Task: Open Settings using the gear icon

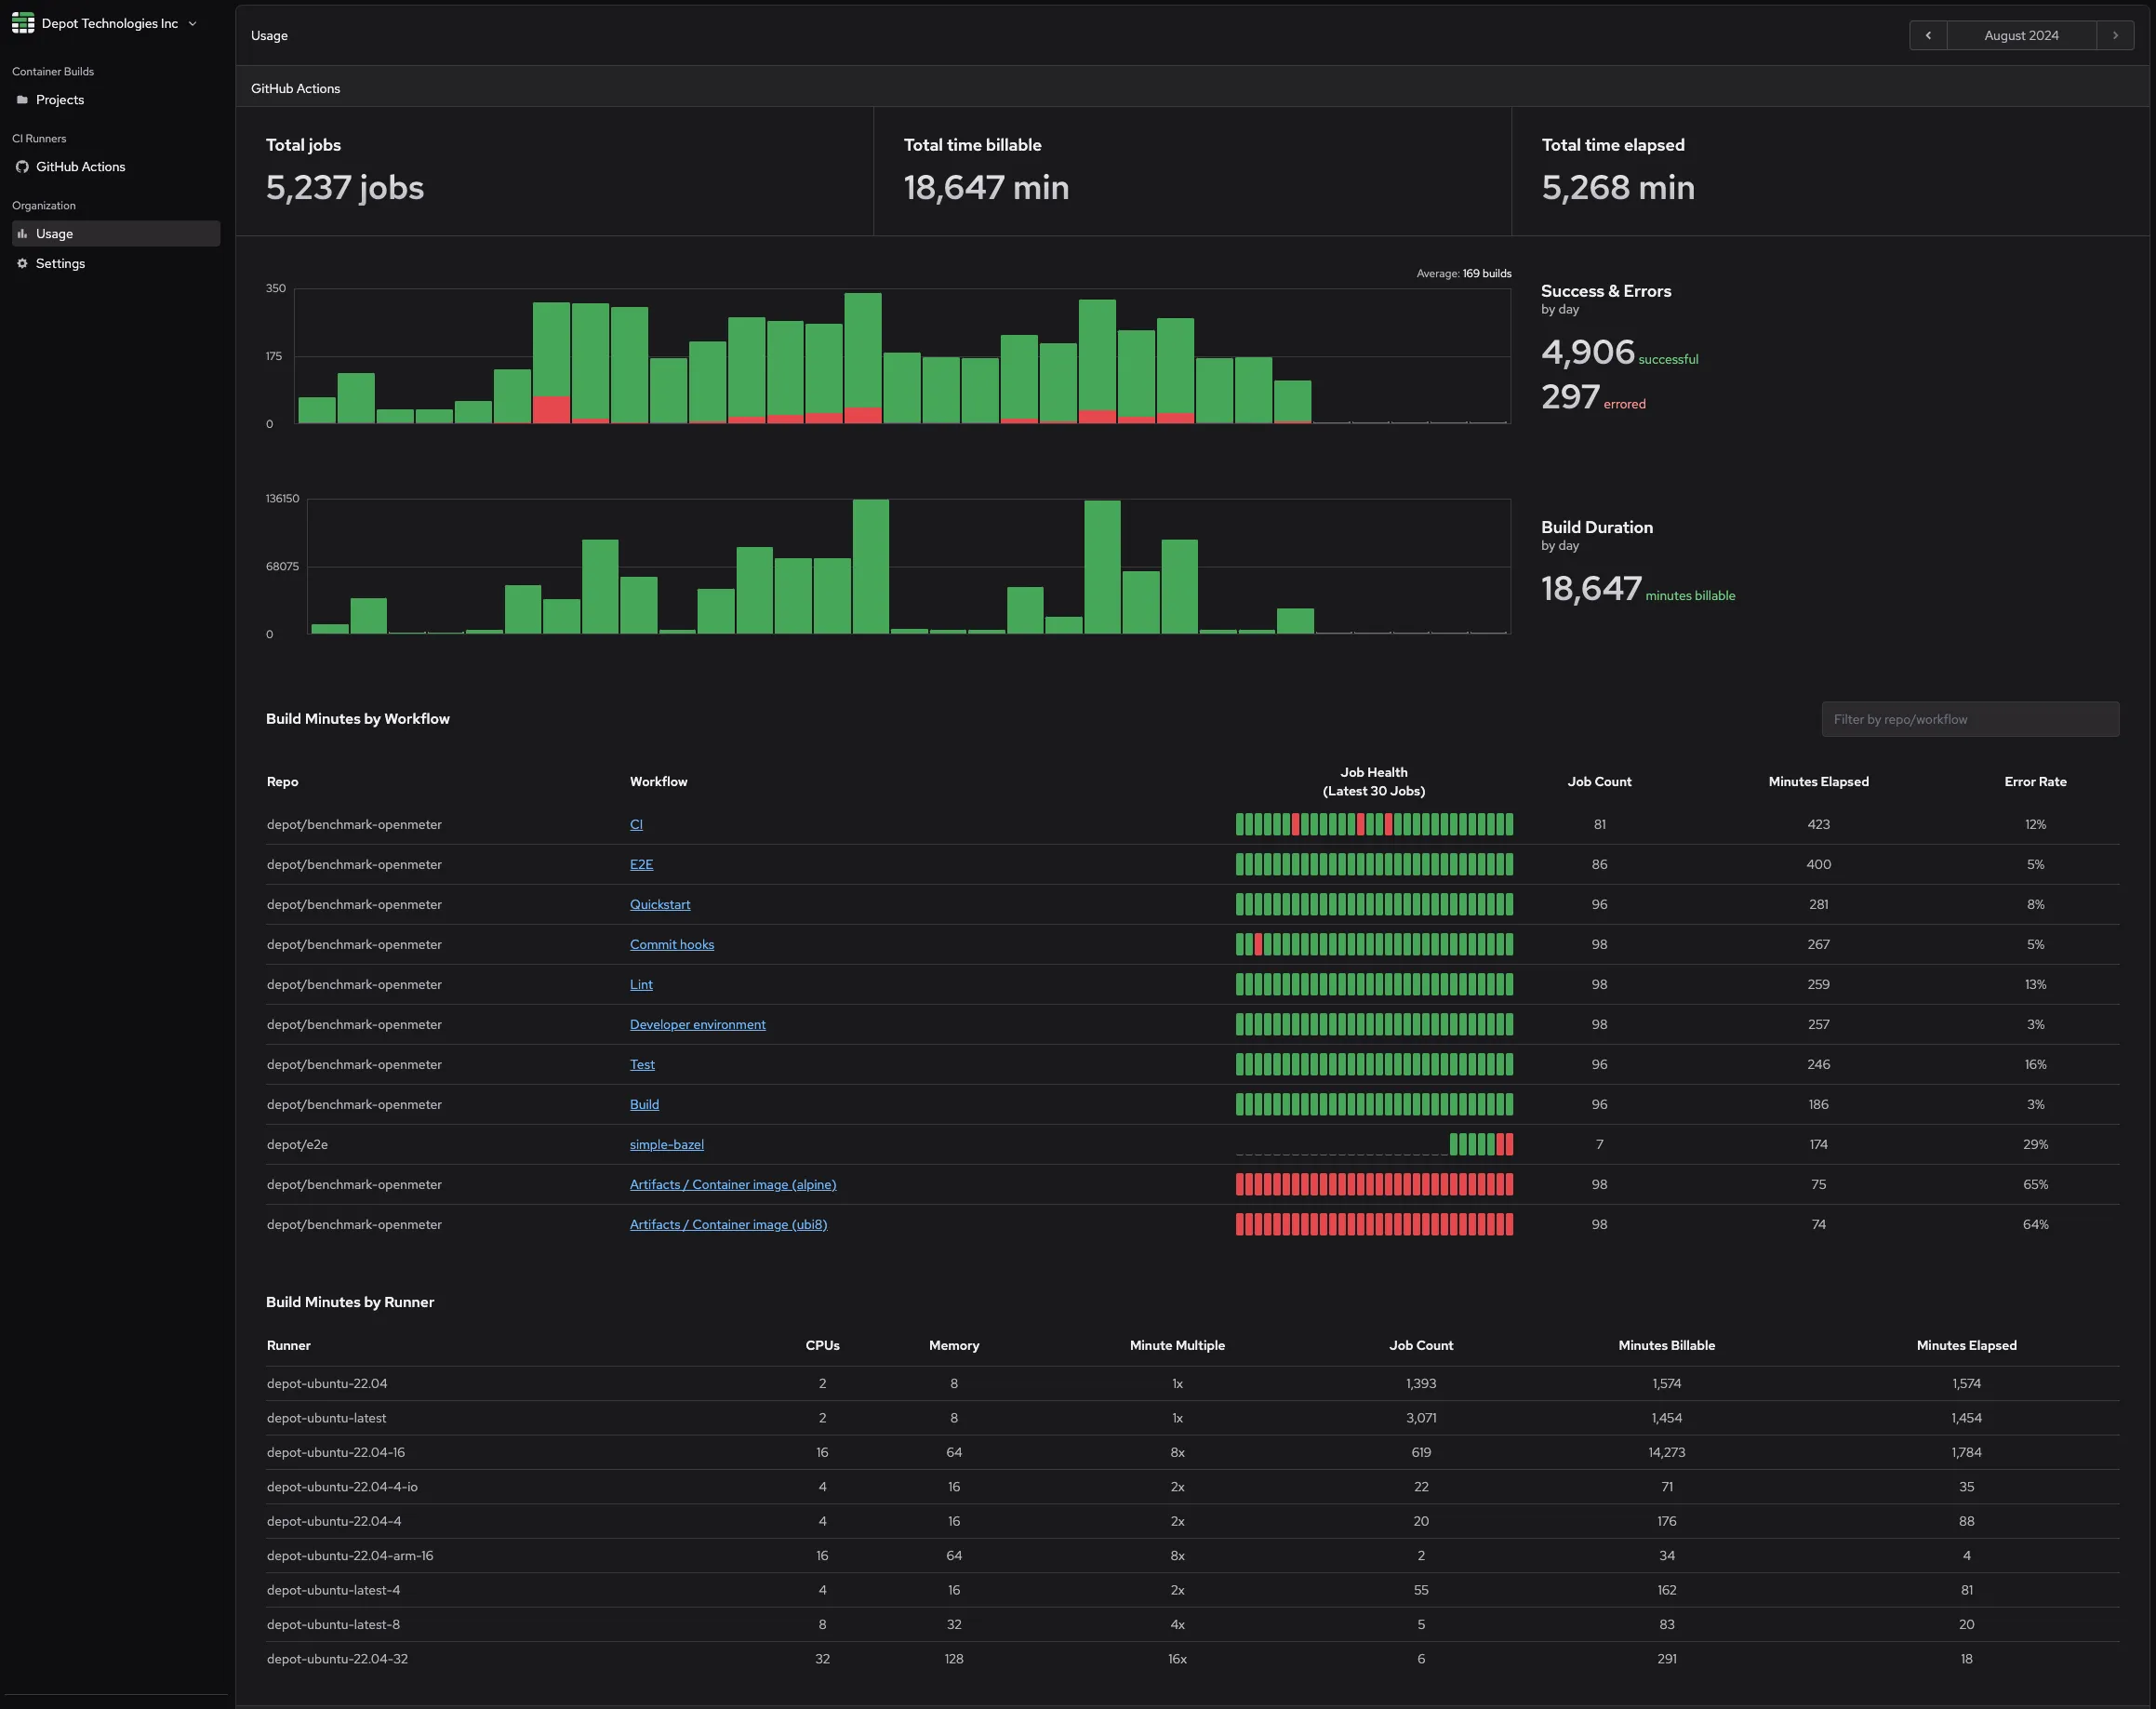Action: pyautogui.click(x=22, y=263)
